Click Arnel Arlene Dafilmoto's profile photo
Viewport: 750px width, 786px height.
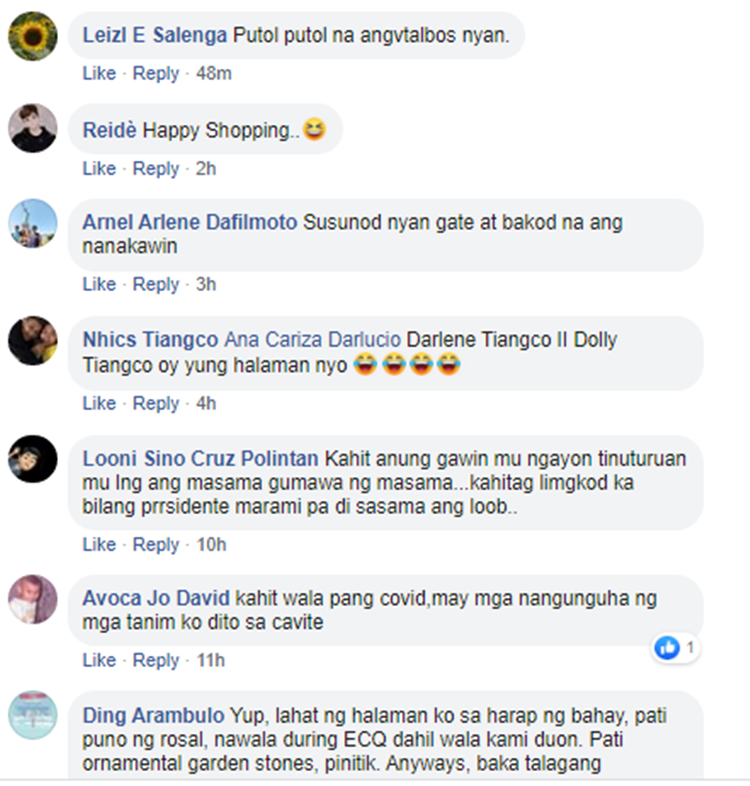pyautogui.click(x=33, y=224)
